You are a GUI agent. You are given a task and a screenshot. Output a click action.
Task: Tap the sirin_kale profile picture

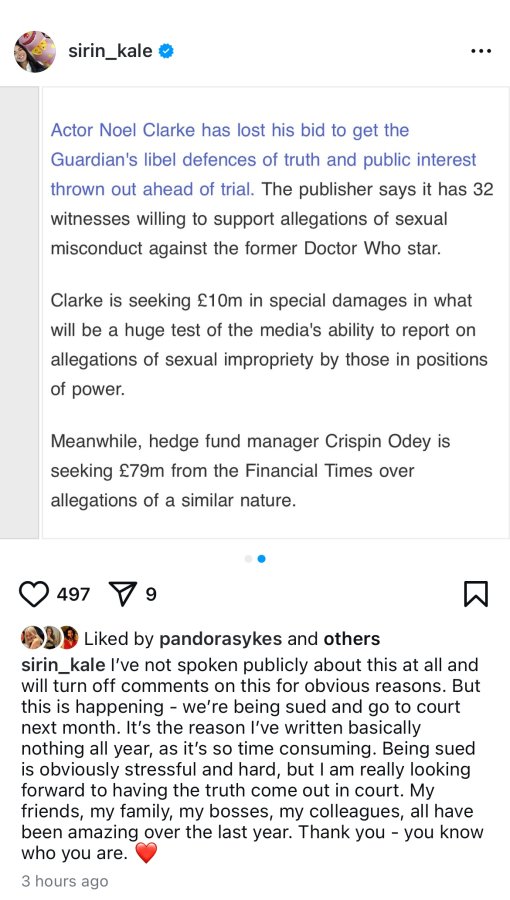(35, 52)
